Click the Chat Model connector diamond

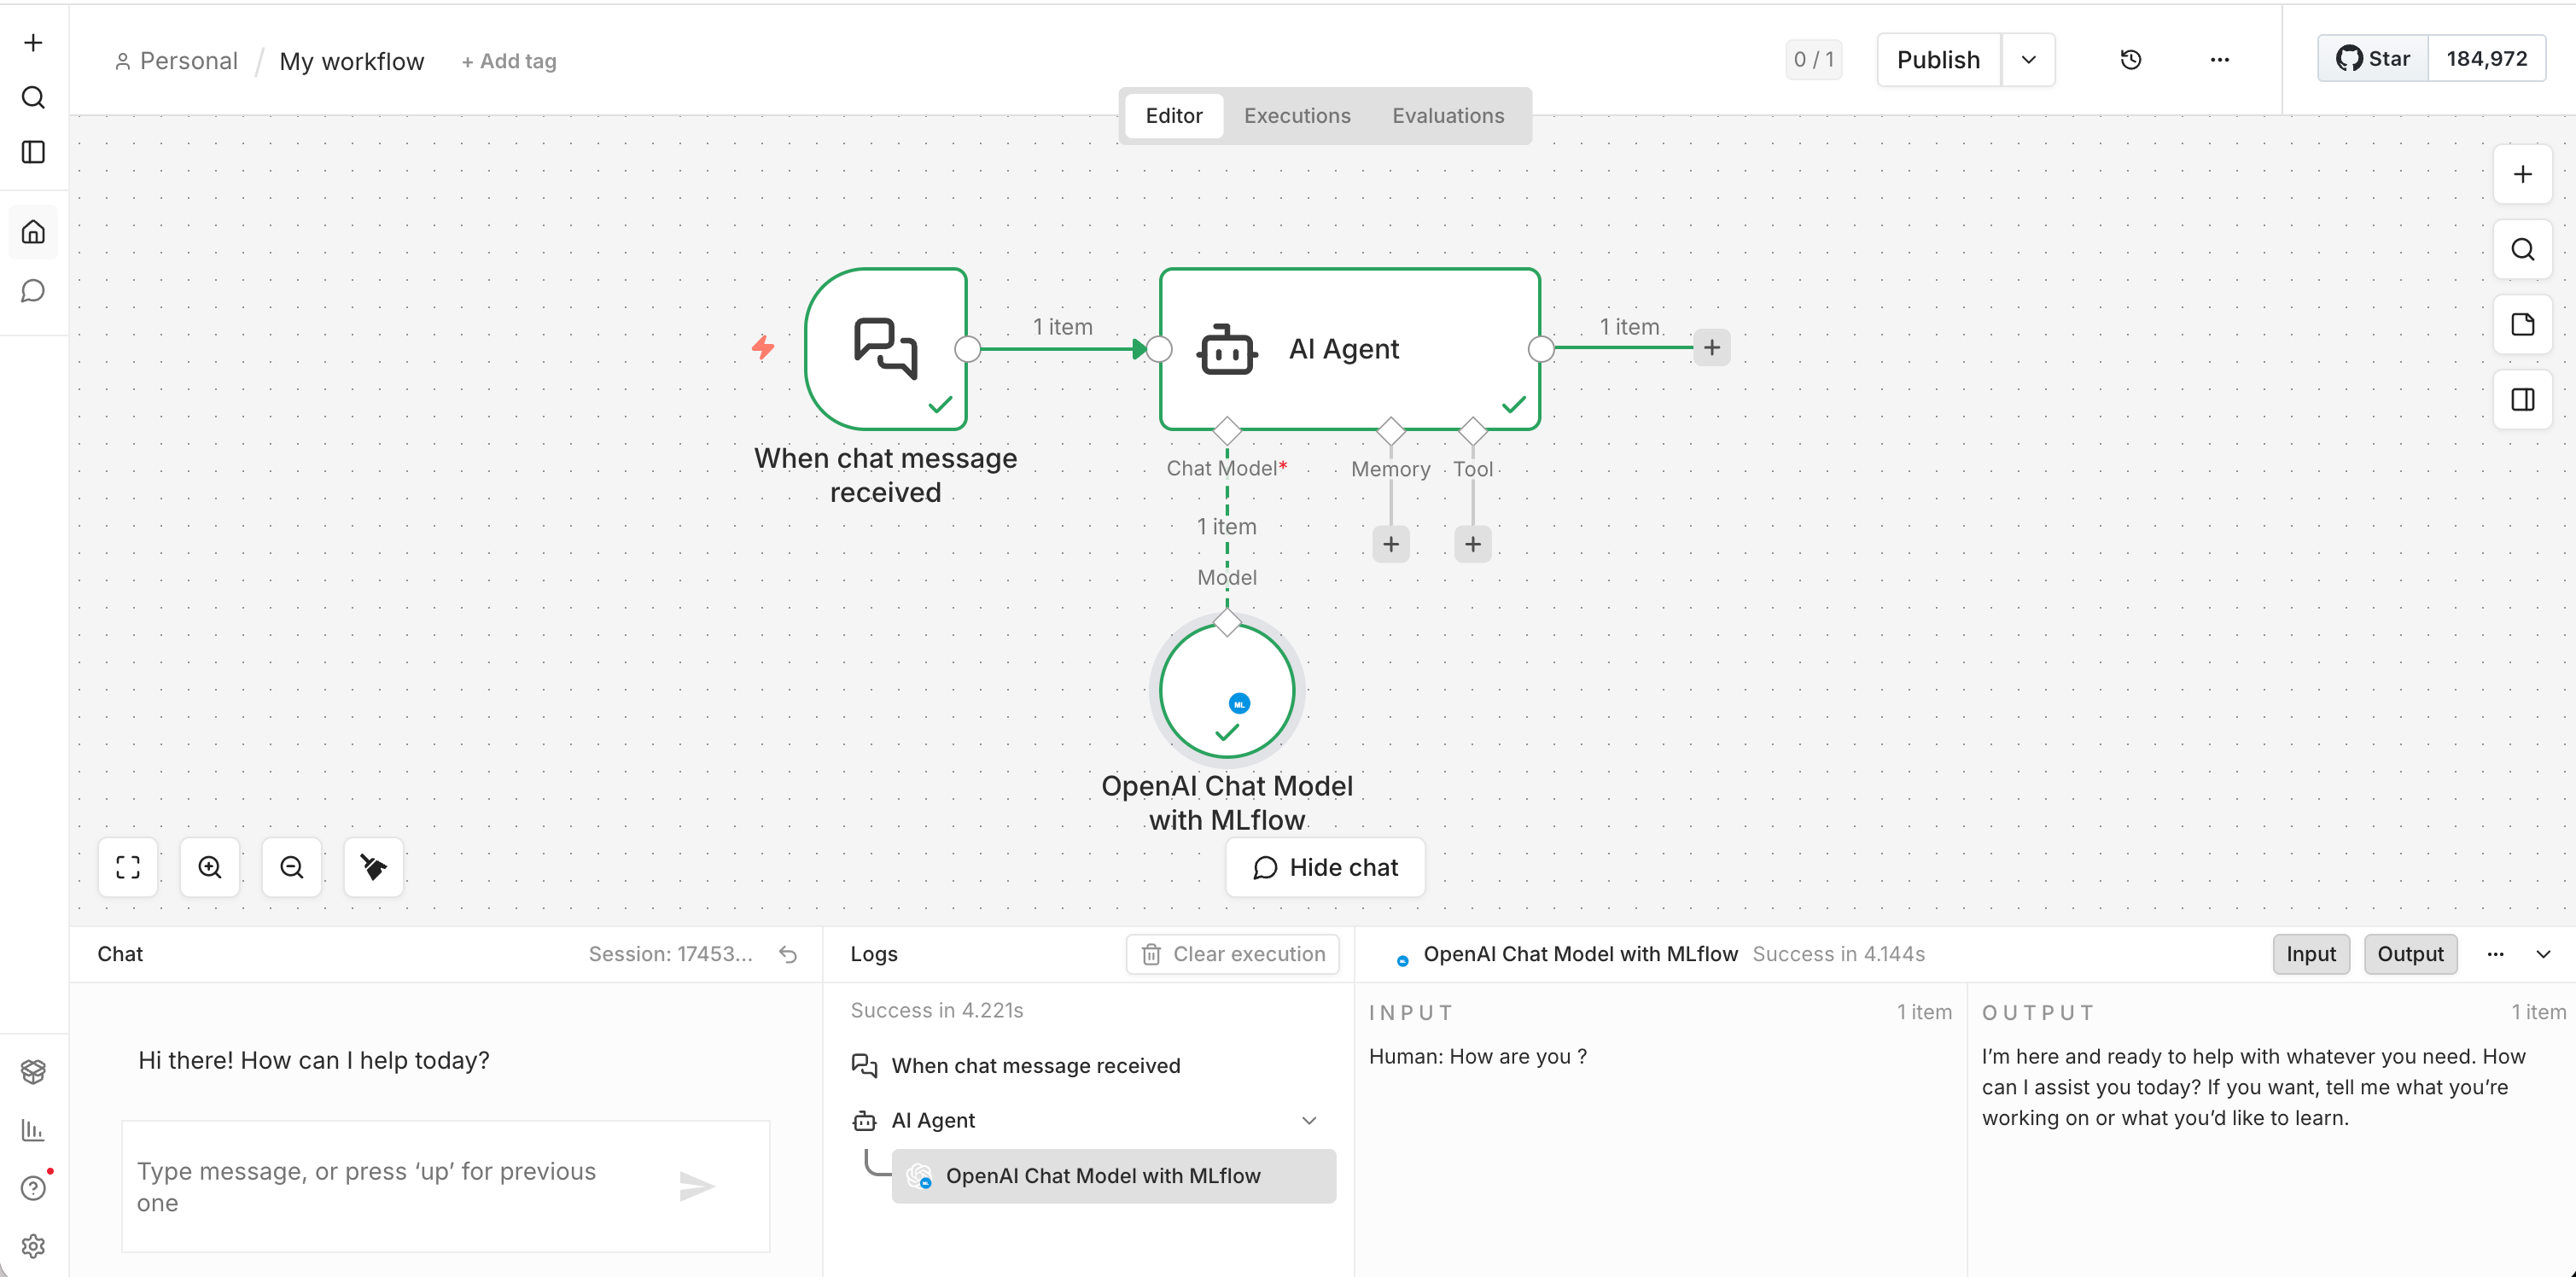tap(1226, 431)
